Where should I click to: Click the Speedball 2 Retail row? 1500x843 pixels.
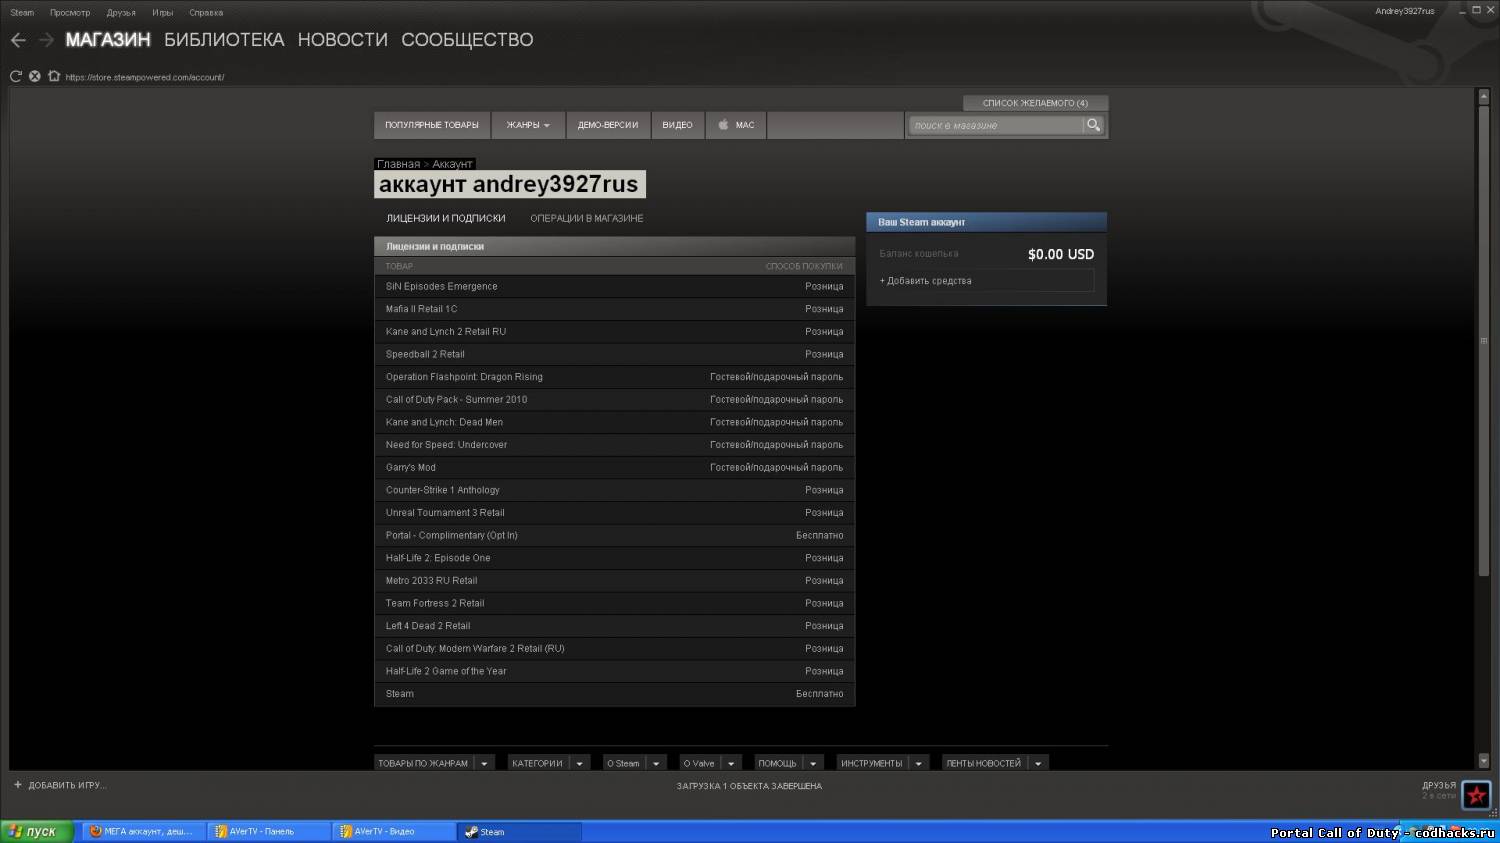(x=614, y=354)
